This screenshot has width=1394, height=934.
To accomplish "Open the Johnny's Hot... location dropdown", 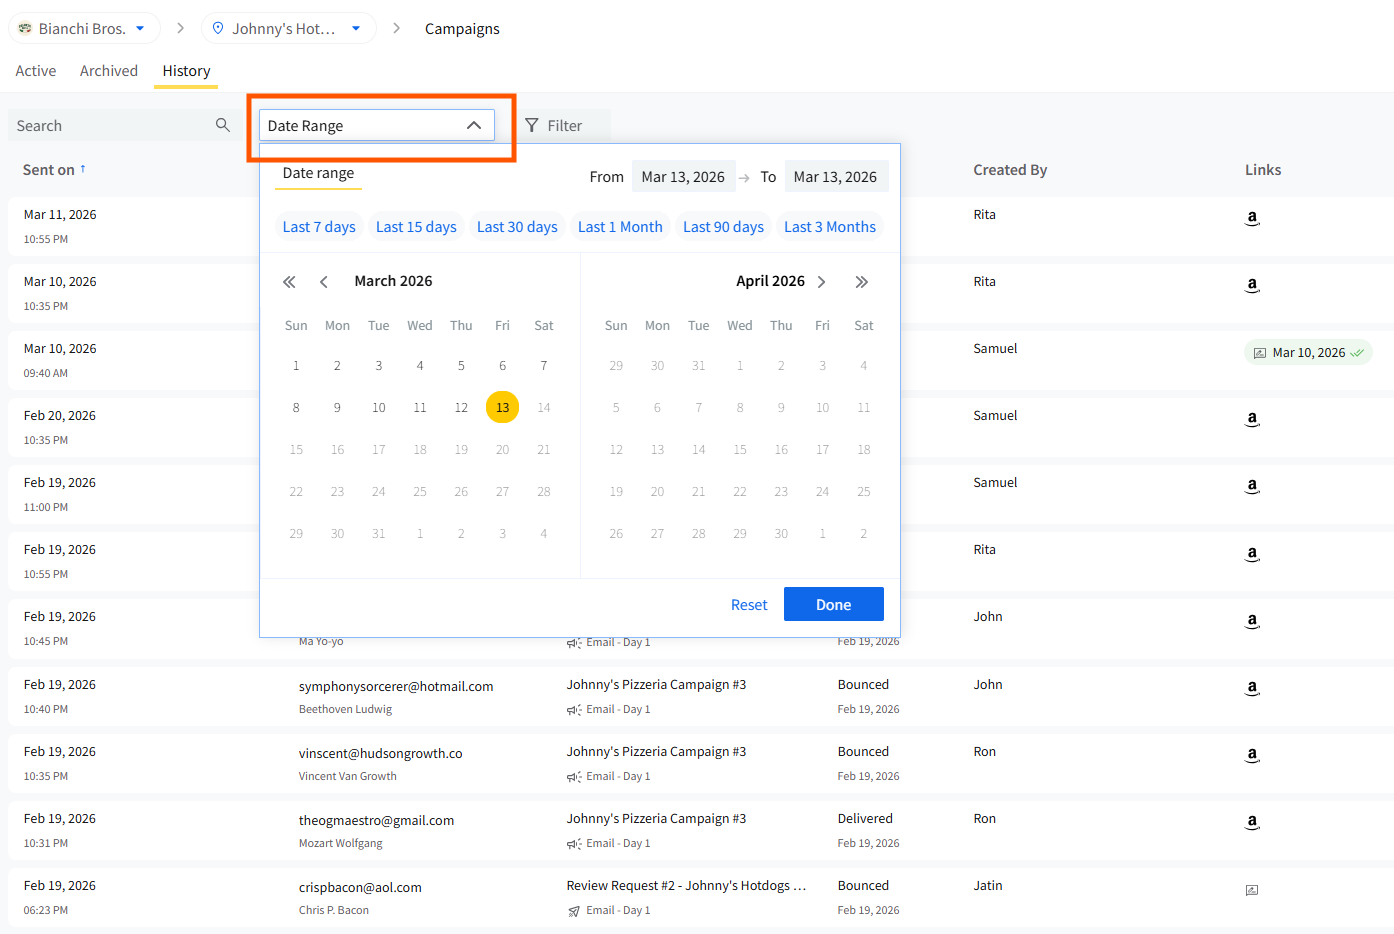I will coord(356,28).
